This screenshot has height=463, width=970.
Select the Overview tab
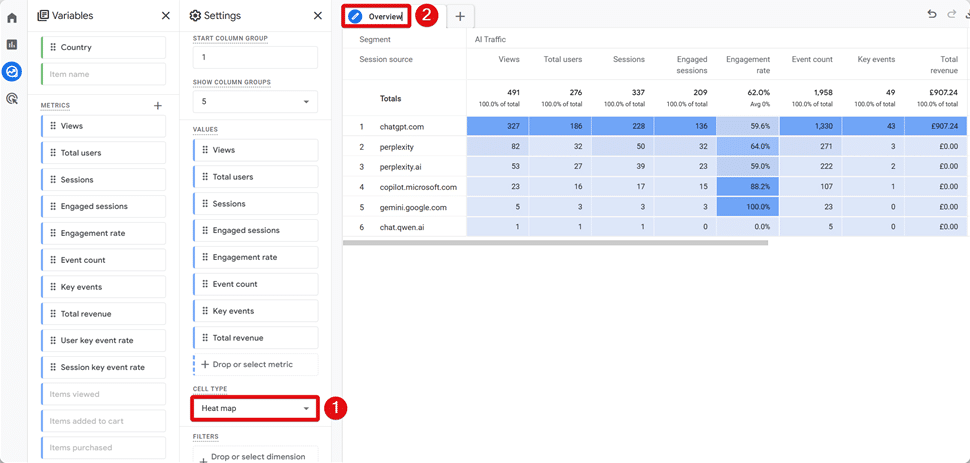click(x=376, y=17)
